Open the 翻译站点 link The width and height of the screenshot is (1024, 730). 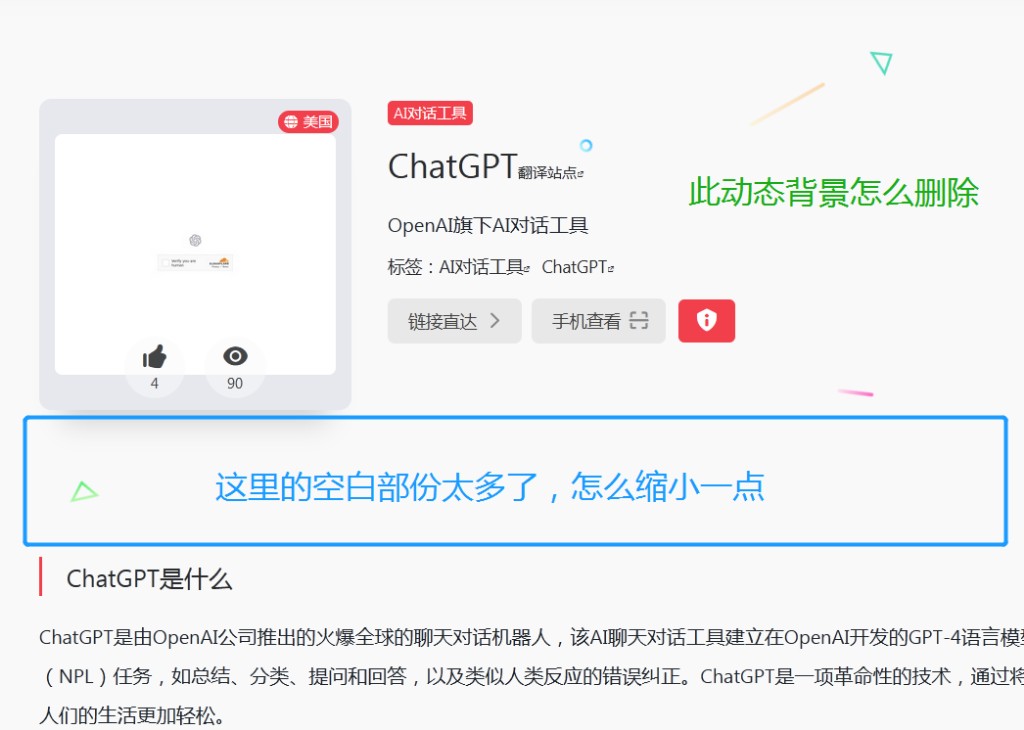pos(550,172)
